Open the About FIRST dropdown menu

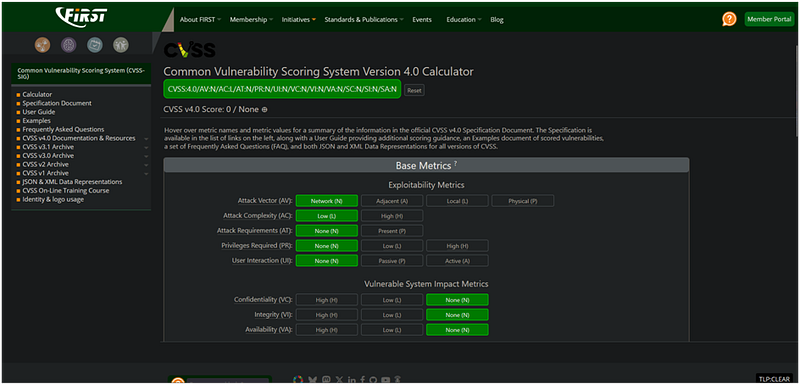tap(200, 19)
